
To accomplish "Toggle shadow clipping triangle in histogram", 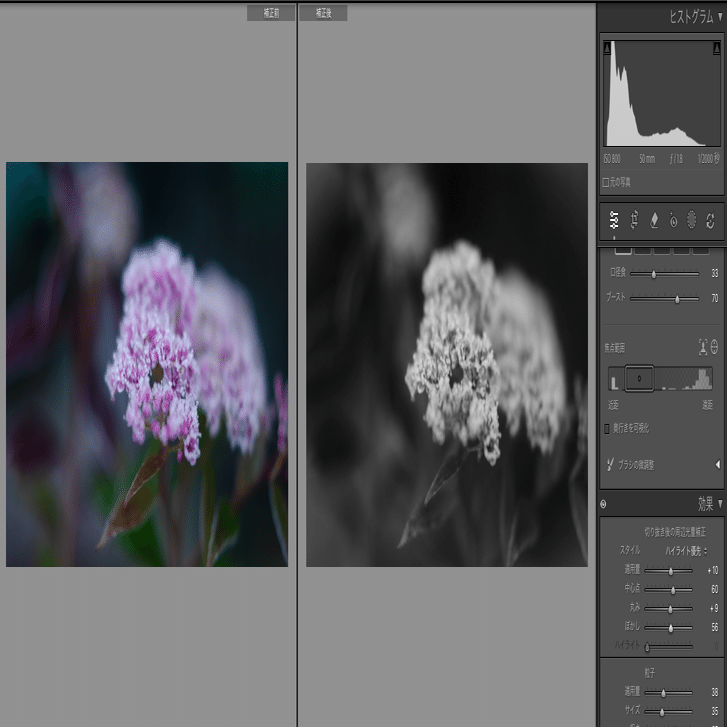I will (607, 47).
